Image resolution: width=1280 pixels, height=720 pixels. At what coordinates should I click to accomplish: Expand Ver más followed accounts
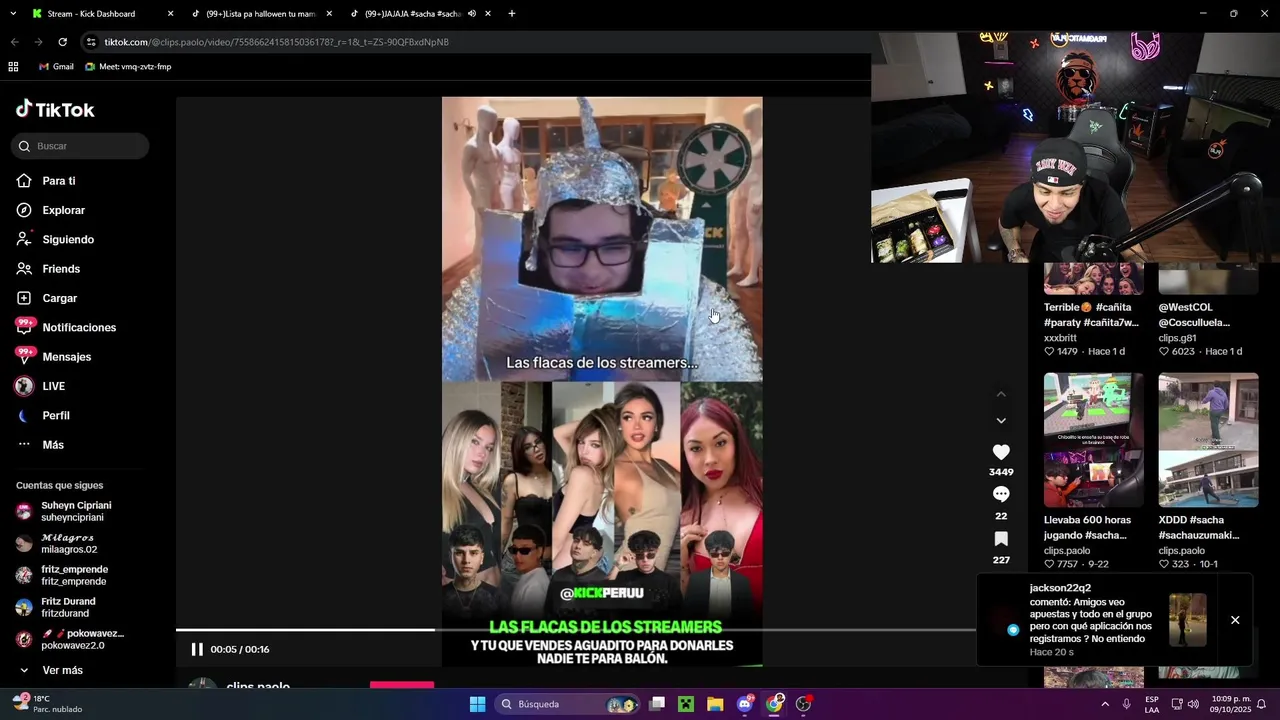[x=50, y=670]
